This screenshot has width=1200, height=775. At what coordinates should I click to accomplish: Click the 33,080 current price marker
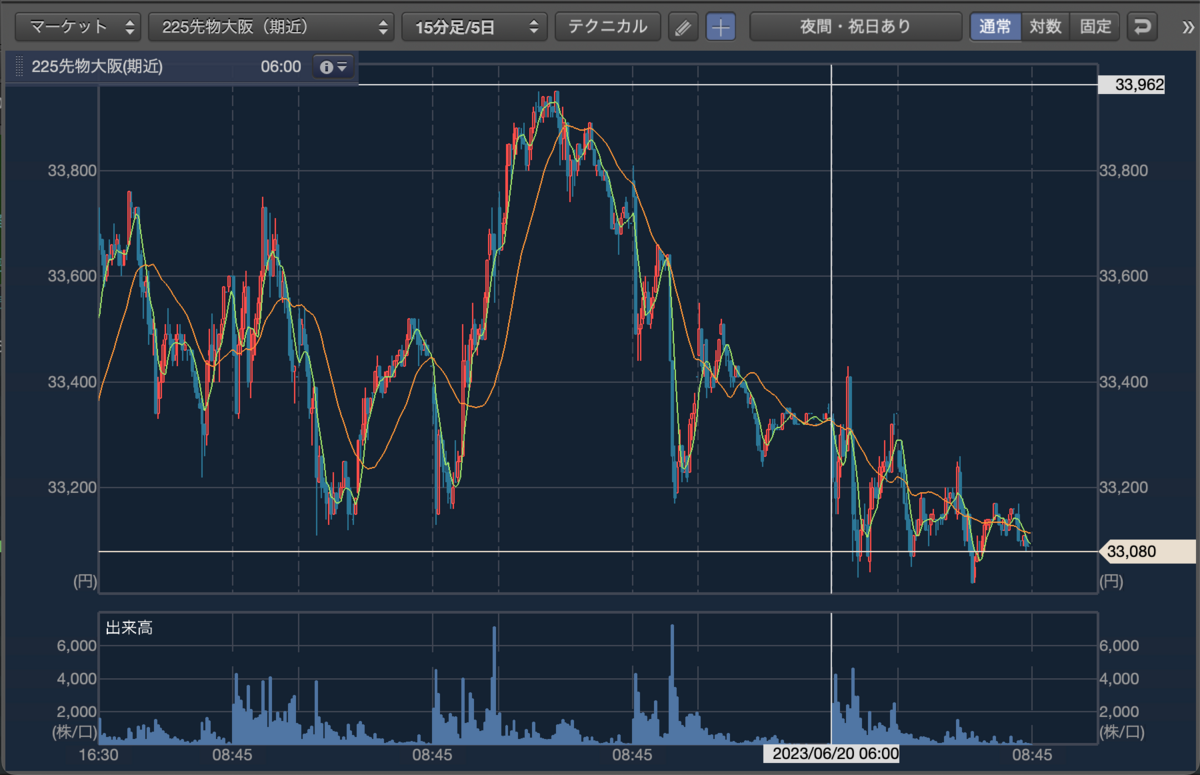coord(1147,551)
